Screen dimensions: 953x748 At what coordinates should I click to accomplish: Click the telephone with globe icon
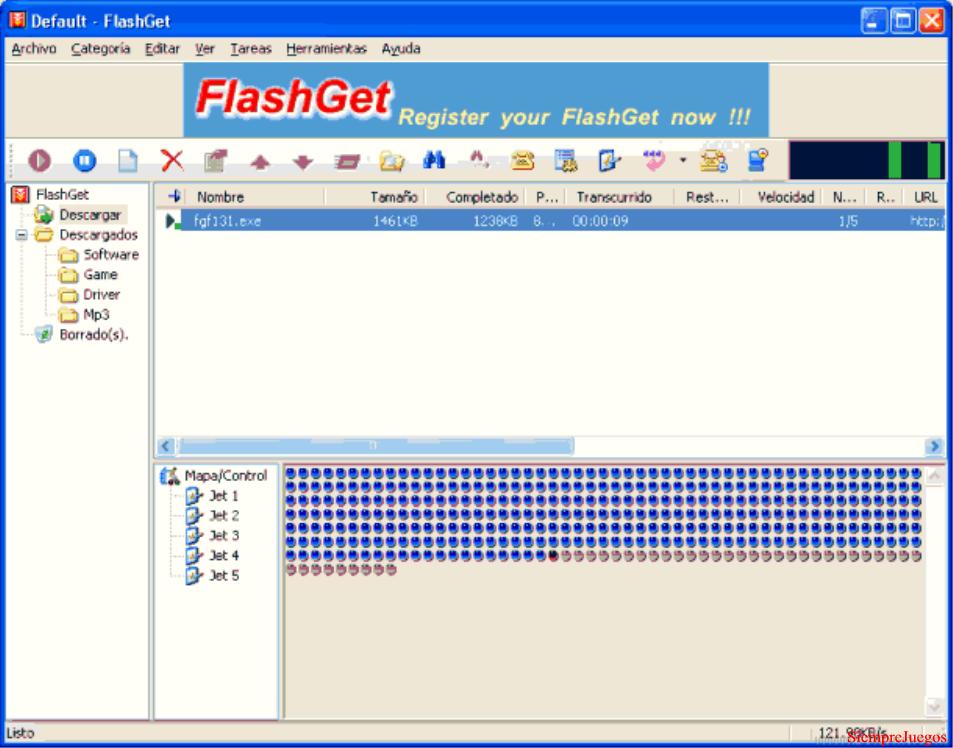[x=713, y=161]
